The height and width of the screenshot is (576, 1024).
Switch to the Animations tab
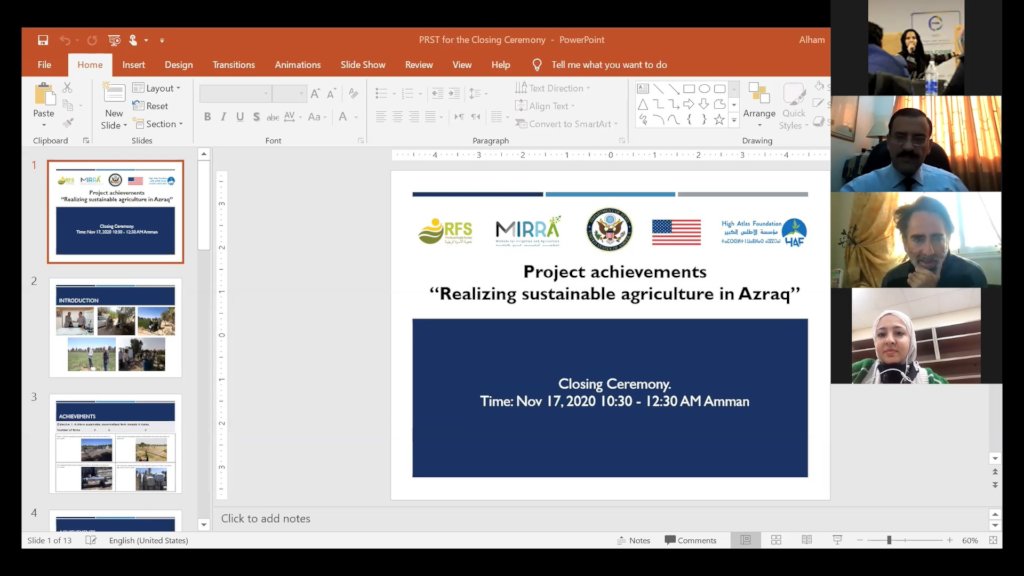click(x=297, y=65)
